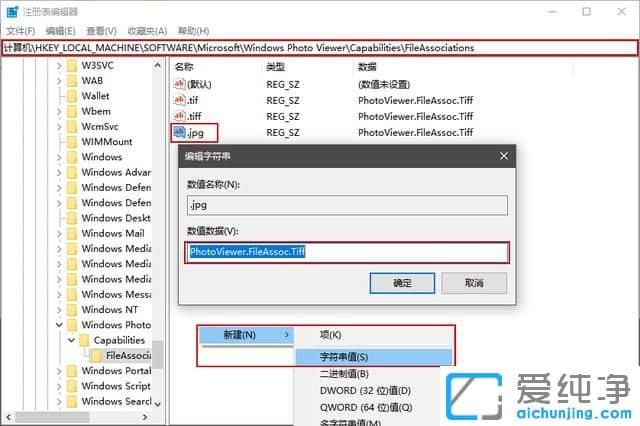Expand the Windows tree node

[x=59, y=157]
